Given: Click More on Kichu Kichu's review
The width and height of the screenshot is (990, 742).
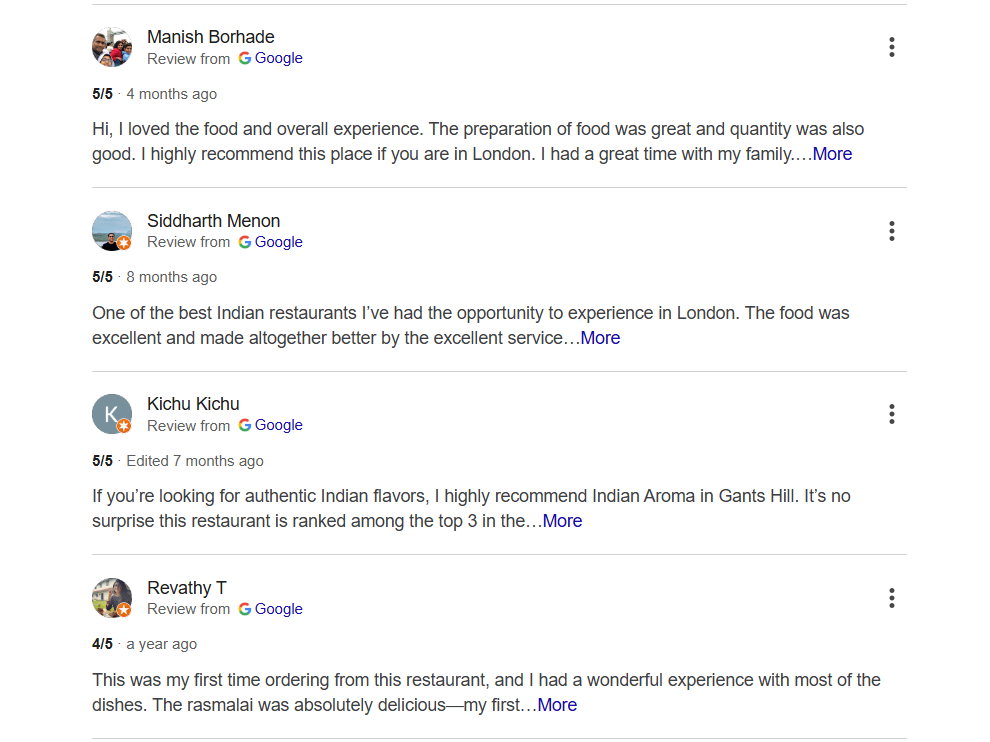Looking at the screenshot, I should point(562,520).
